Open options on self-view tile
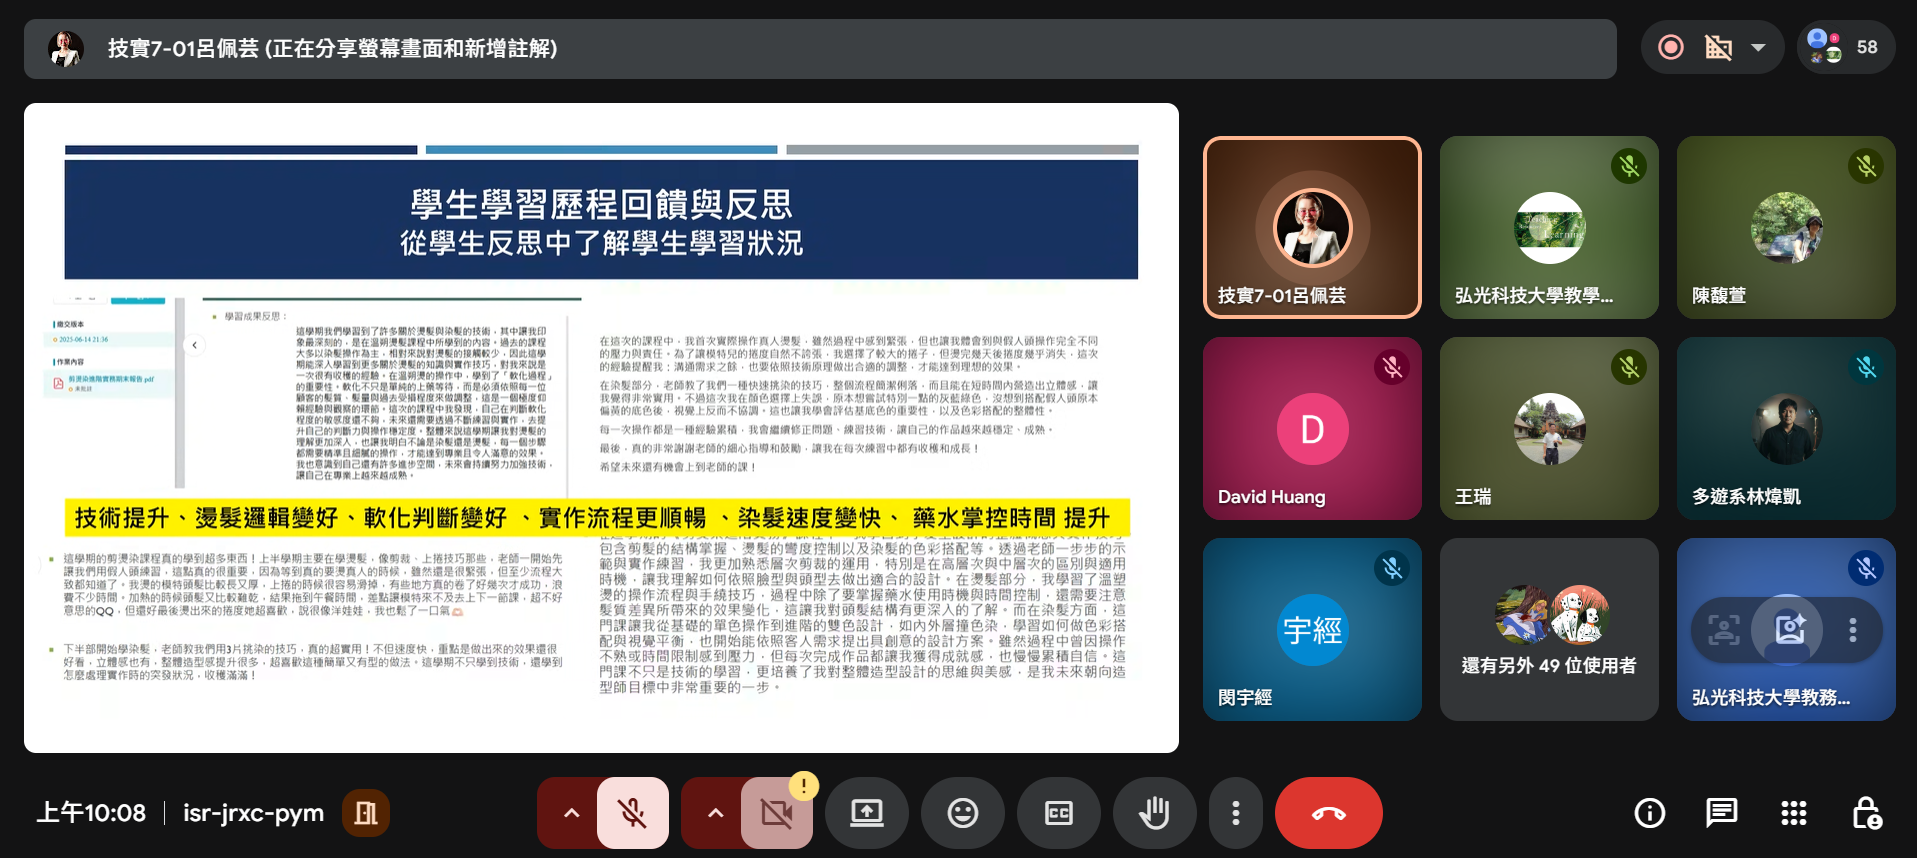 coord(1853,629)
